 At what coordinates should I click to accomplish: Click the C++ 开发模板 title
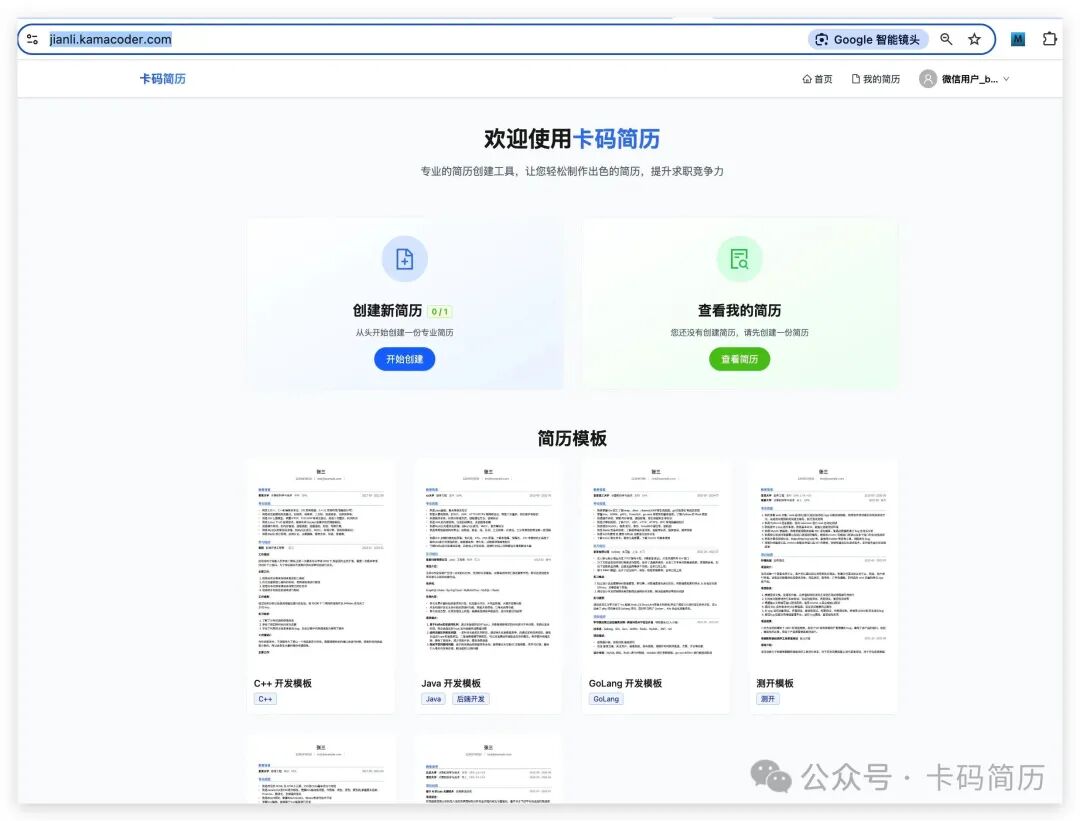[282, 683]
